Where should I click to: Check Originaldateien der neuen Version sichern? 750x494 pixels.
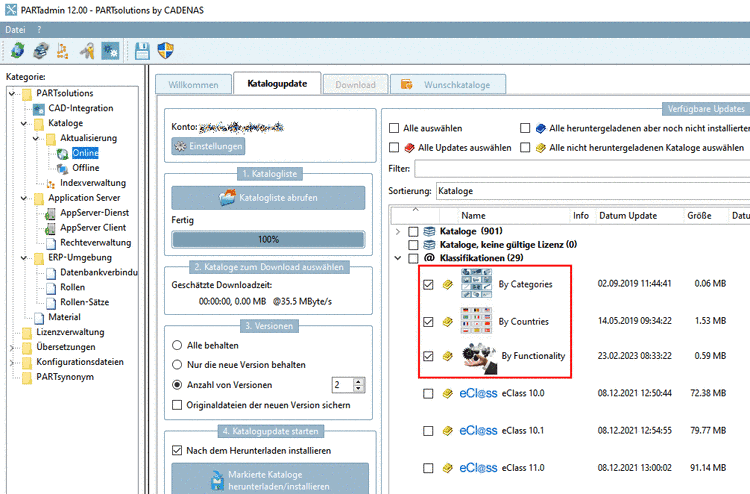177,405
